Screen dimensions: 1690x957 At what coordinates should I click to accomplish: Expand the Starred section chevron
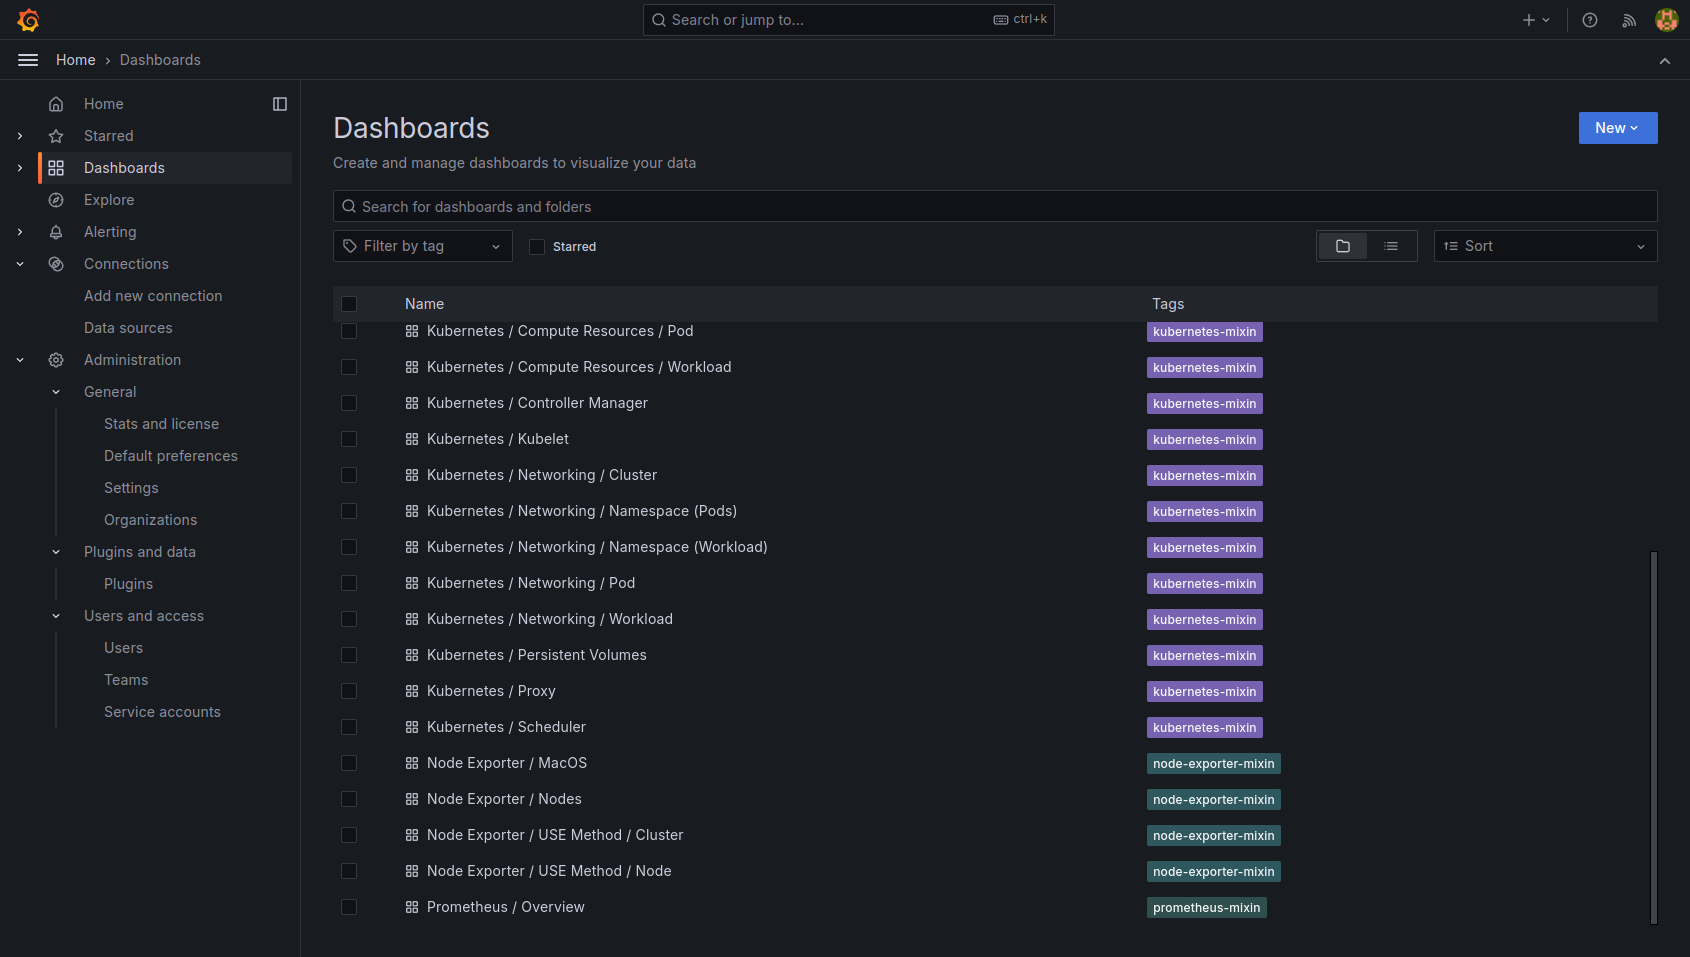20,136
